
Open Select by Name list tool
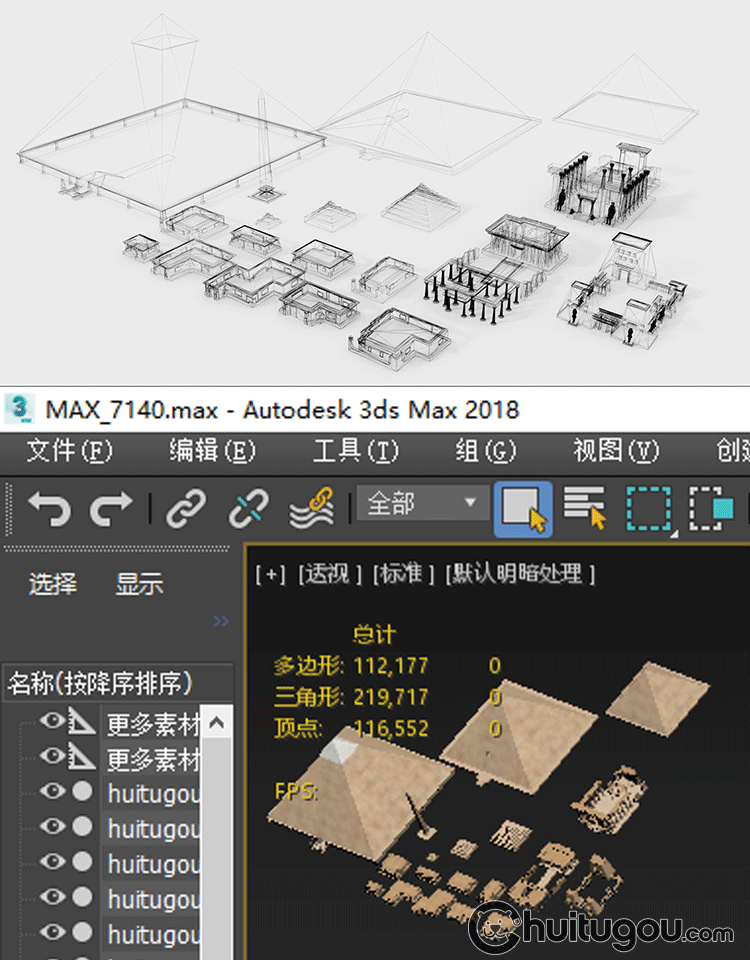[584, 508]
